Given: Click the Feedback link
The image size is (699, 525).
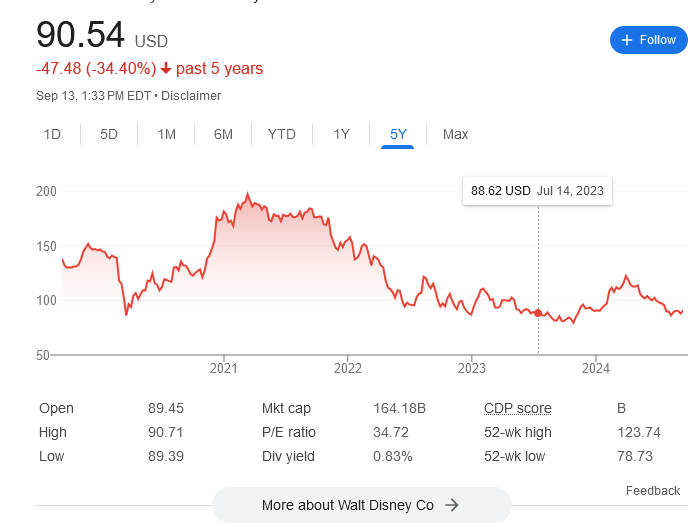Looking at the screenshot, I should click(x=652, y=491).
